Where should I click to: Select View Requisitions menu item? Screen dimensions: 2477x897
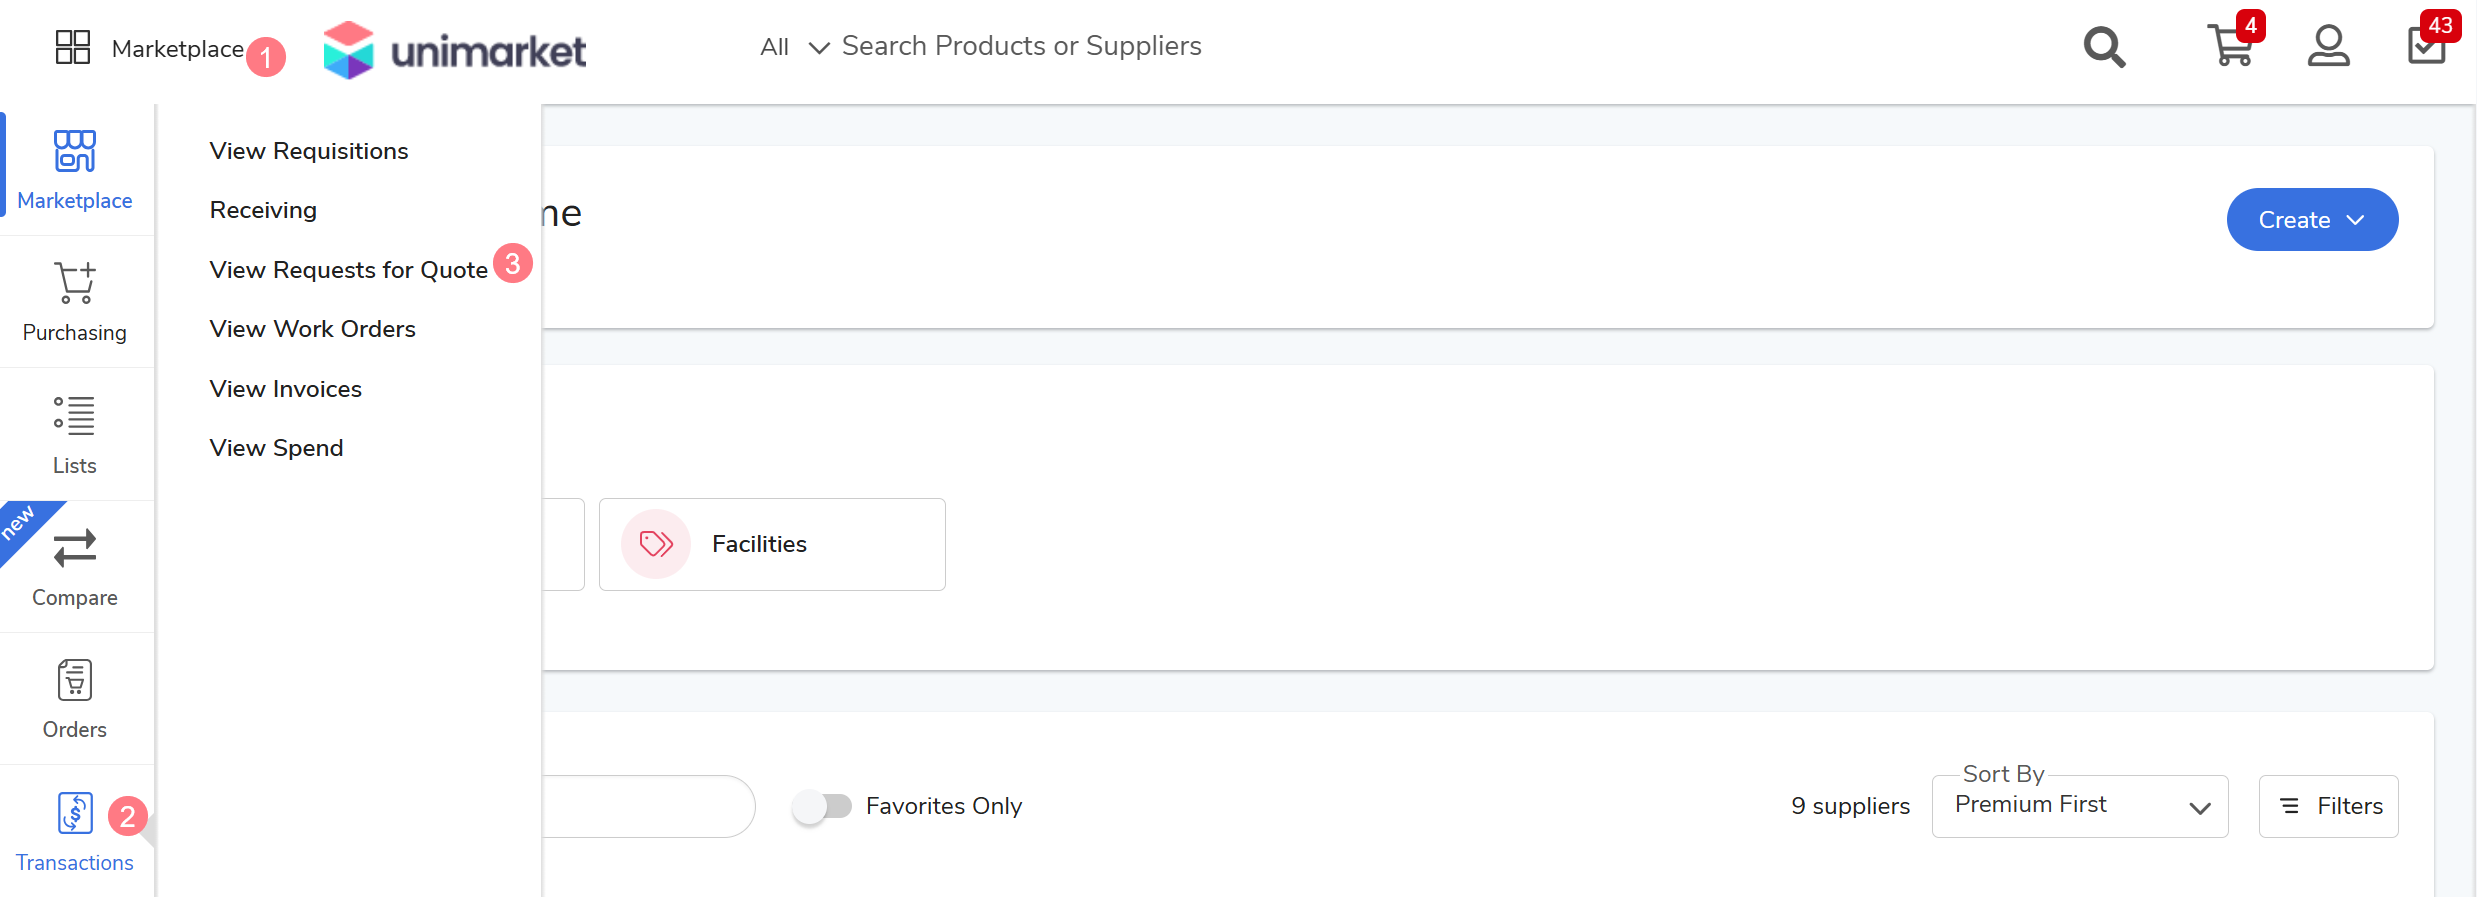click(309, 151)
